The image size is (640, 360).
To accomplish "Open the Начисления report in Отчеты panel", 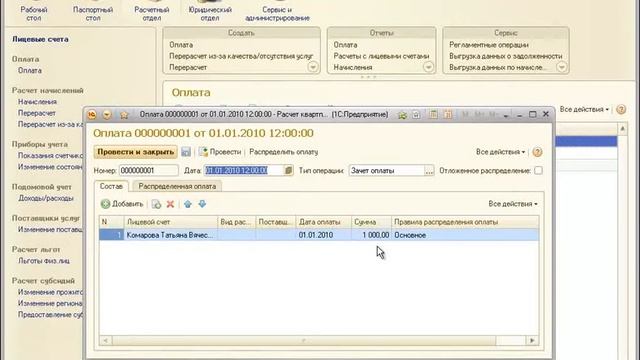I will 353,67.
